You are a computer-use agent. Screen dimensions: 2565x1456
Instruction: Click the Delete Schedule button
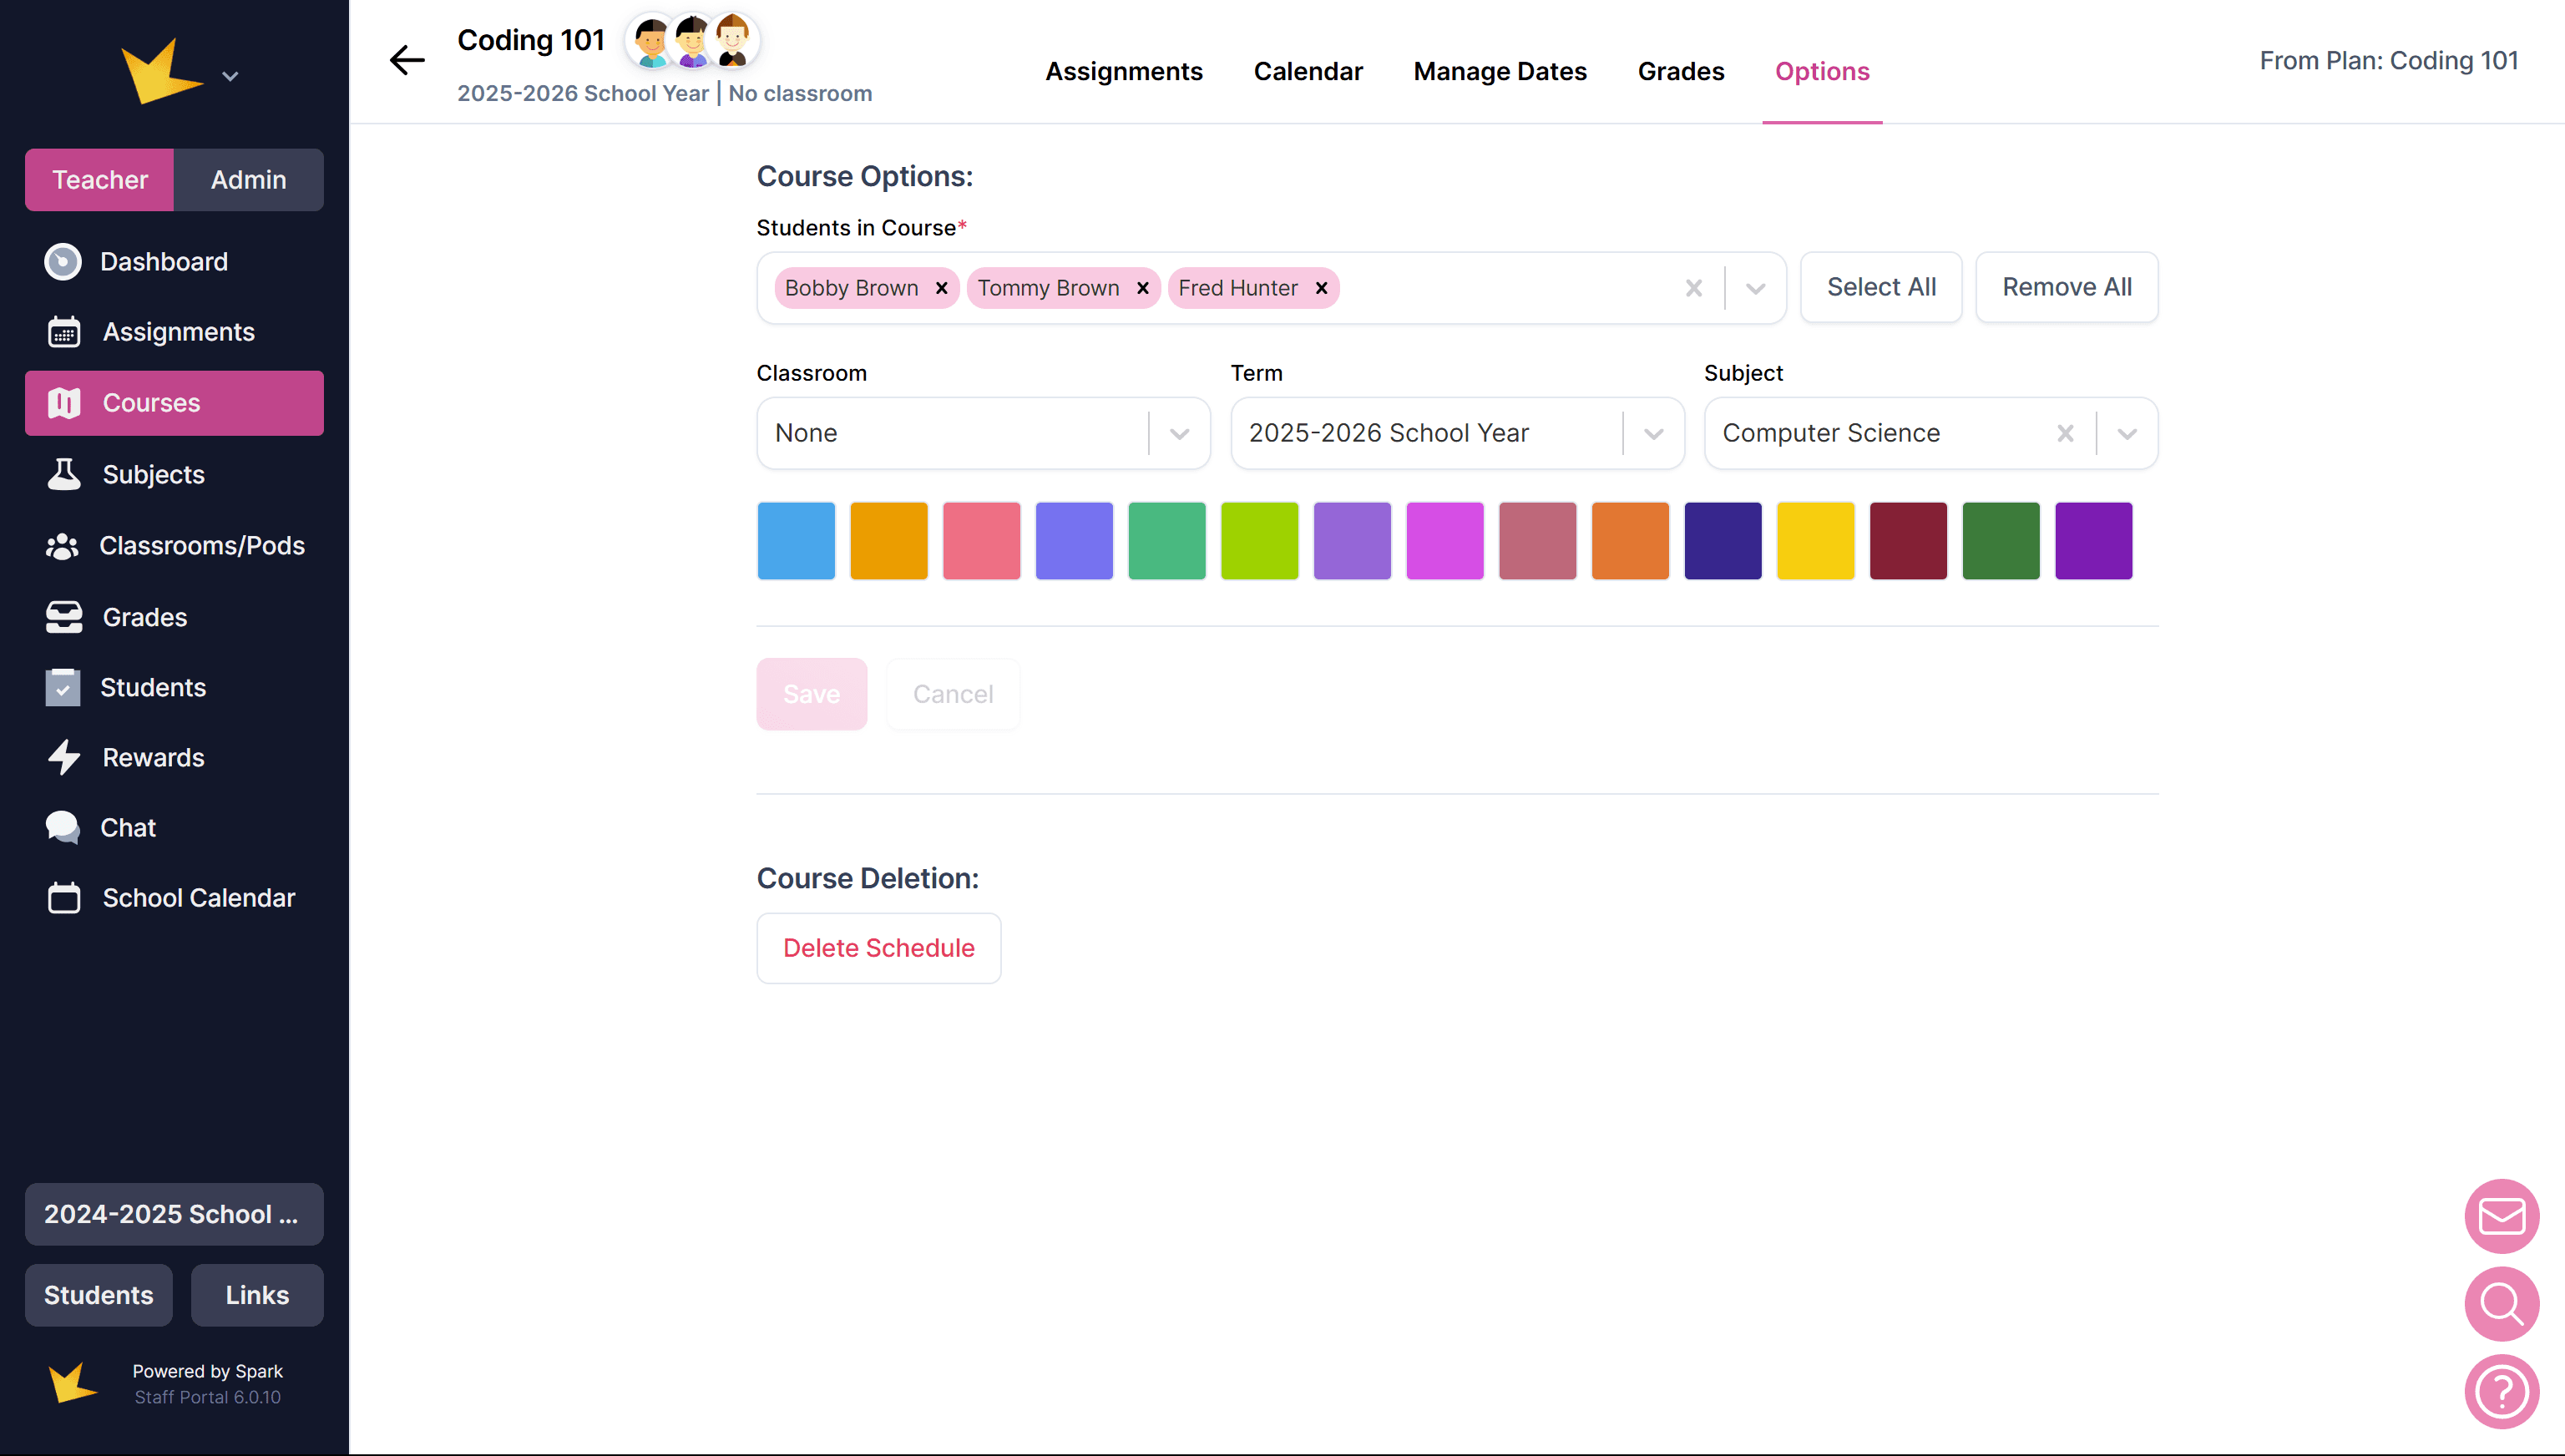[878, 948]
